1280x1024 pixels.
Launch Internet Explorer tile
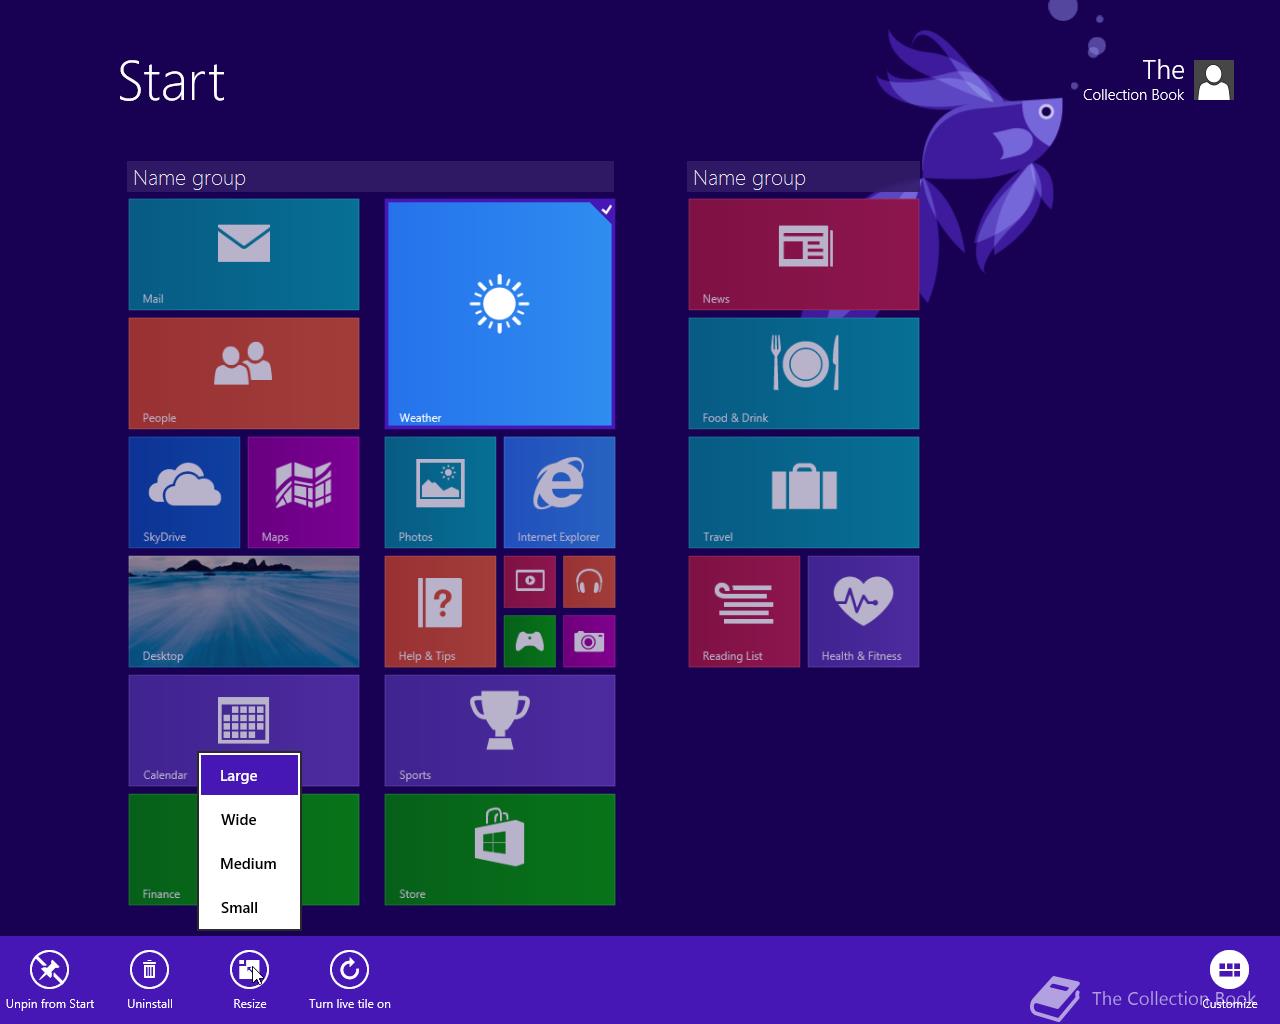(x=559, y=492)
